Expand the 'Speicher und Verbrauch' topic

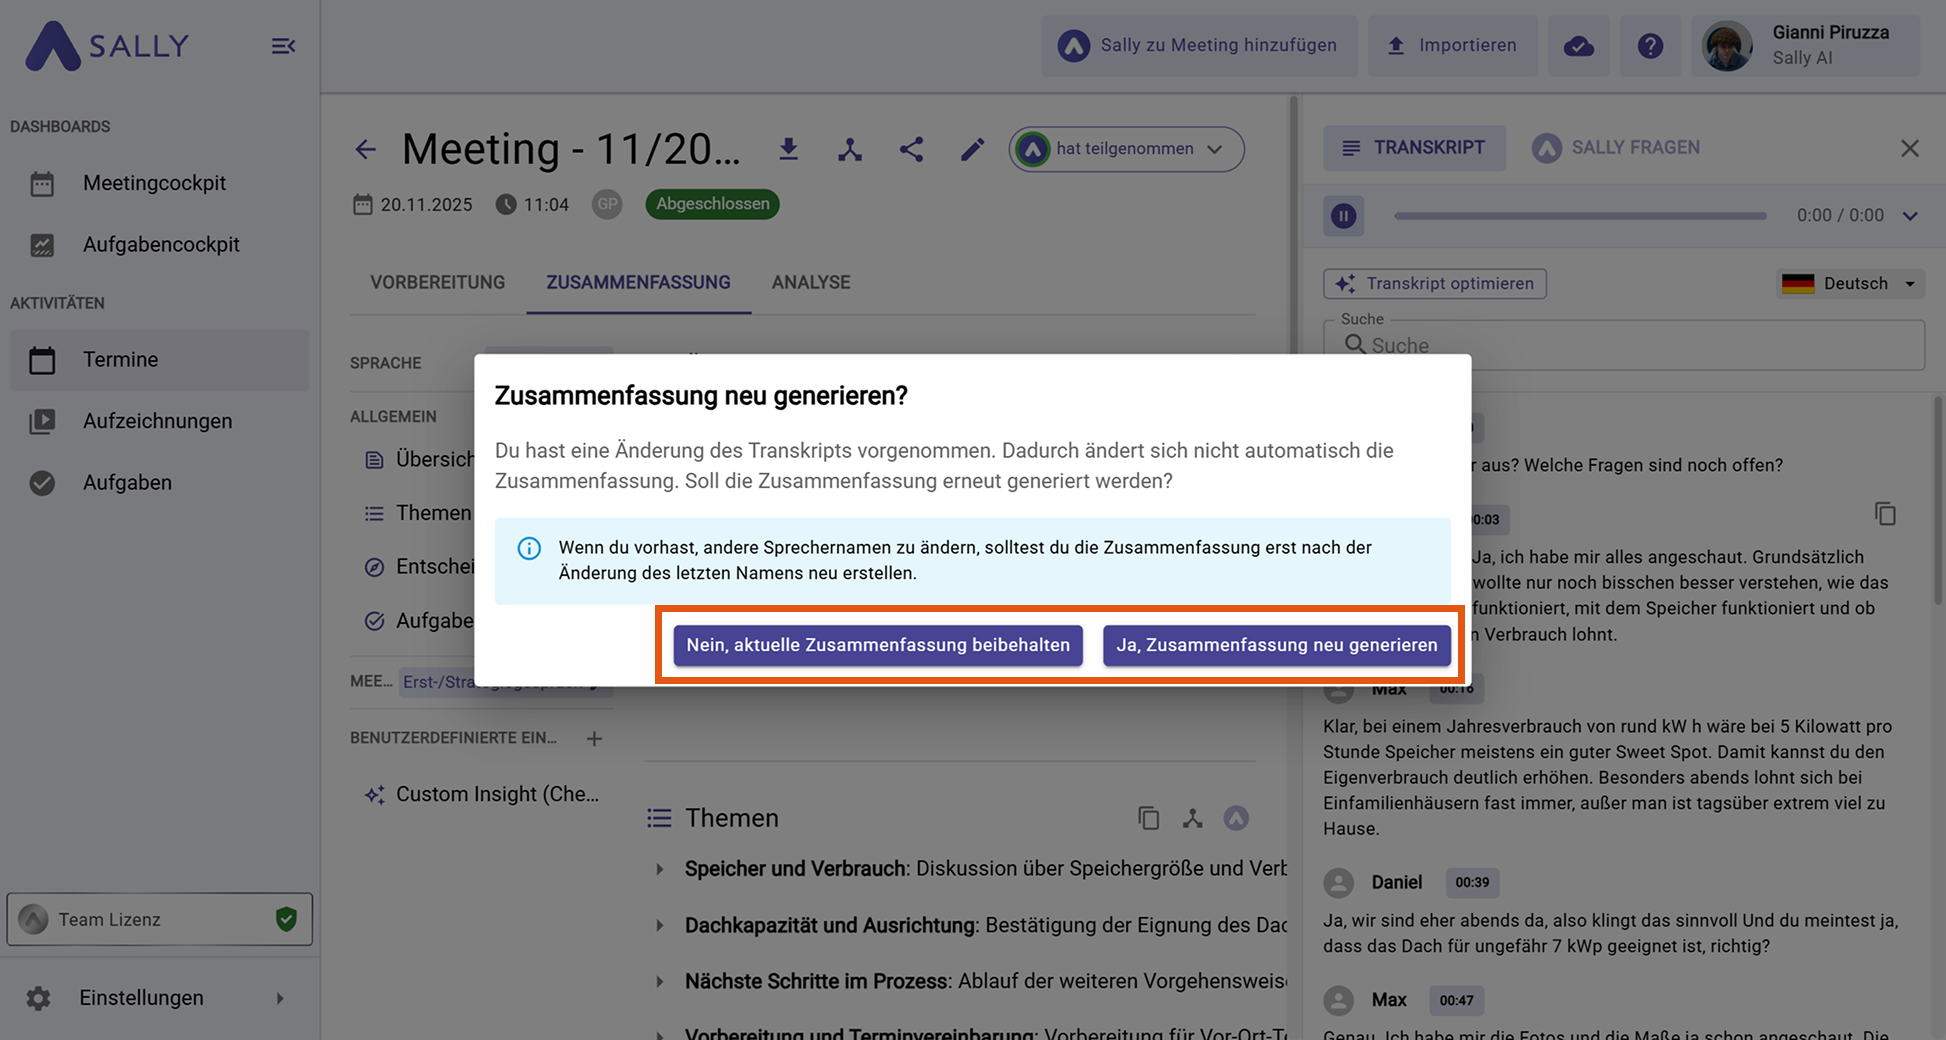pyautogui.click(x=660, y=869)
